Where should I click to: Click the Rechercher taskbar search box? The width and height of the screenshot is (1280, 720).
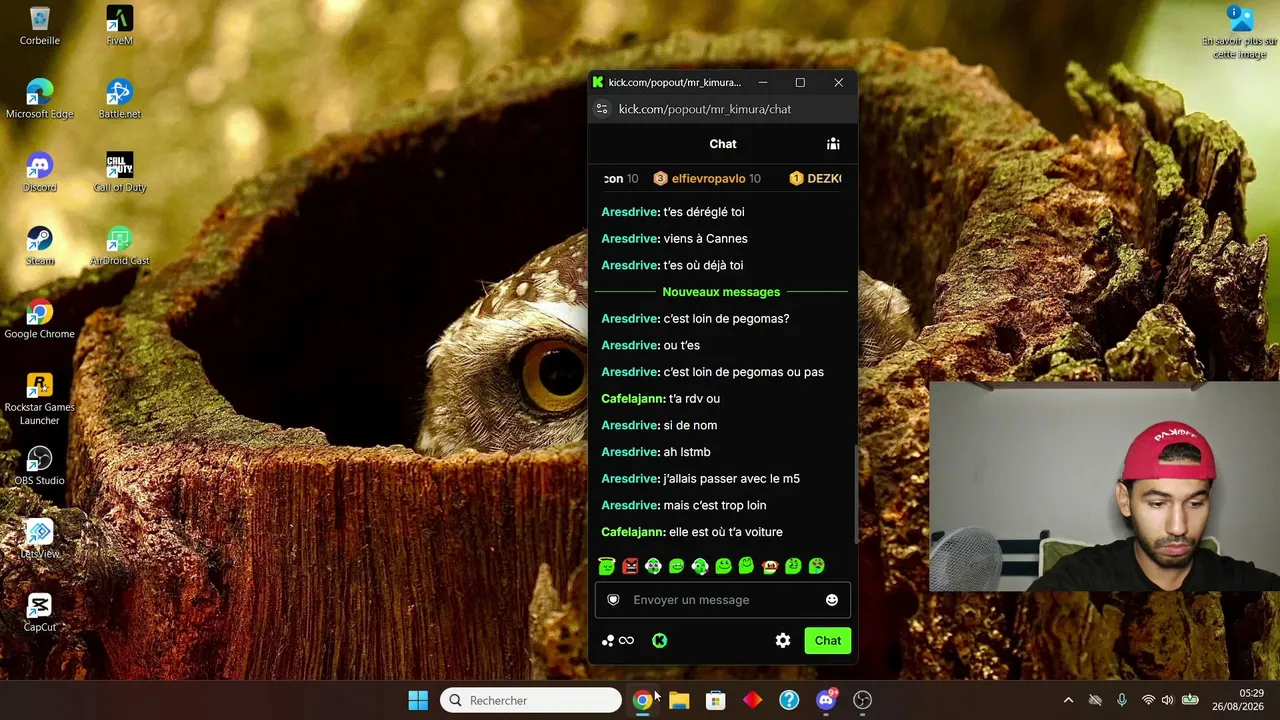coord(531,700)
